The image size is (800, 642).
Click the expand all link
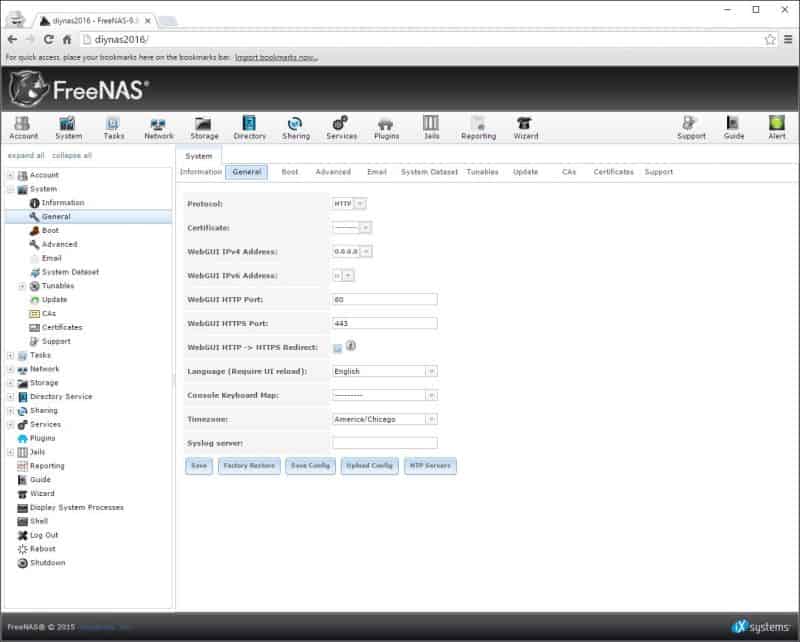point(26,155)
